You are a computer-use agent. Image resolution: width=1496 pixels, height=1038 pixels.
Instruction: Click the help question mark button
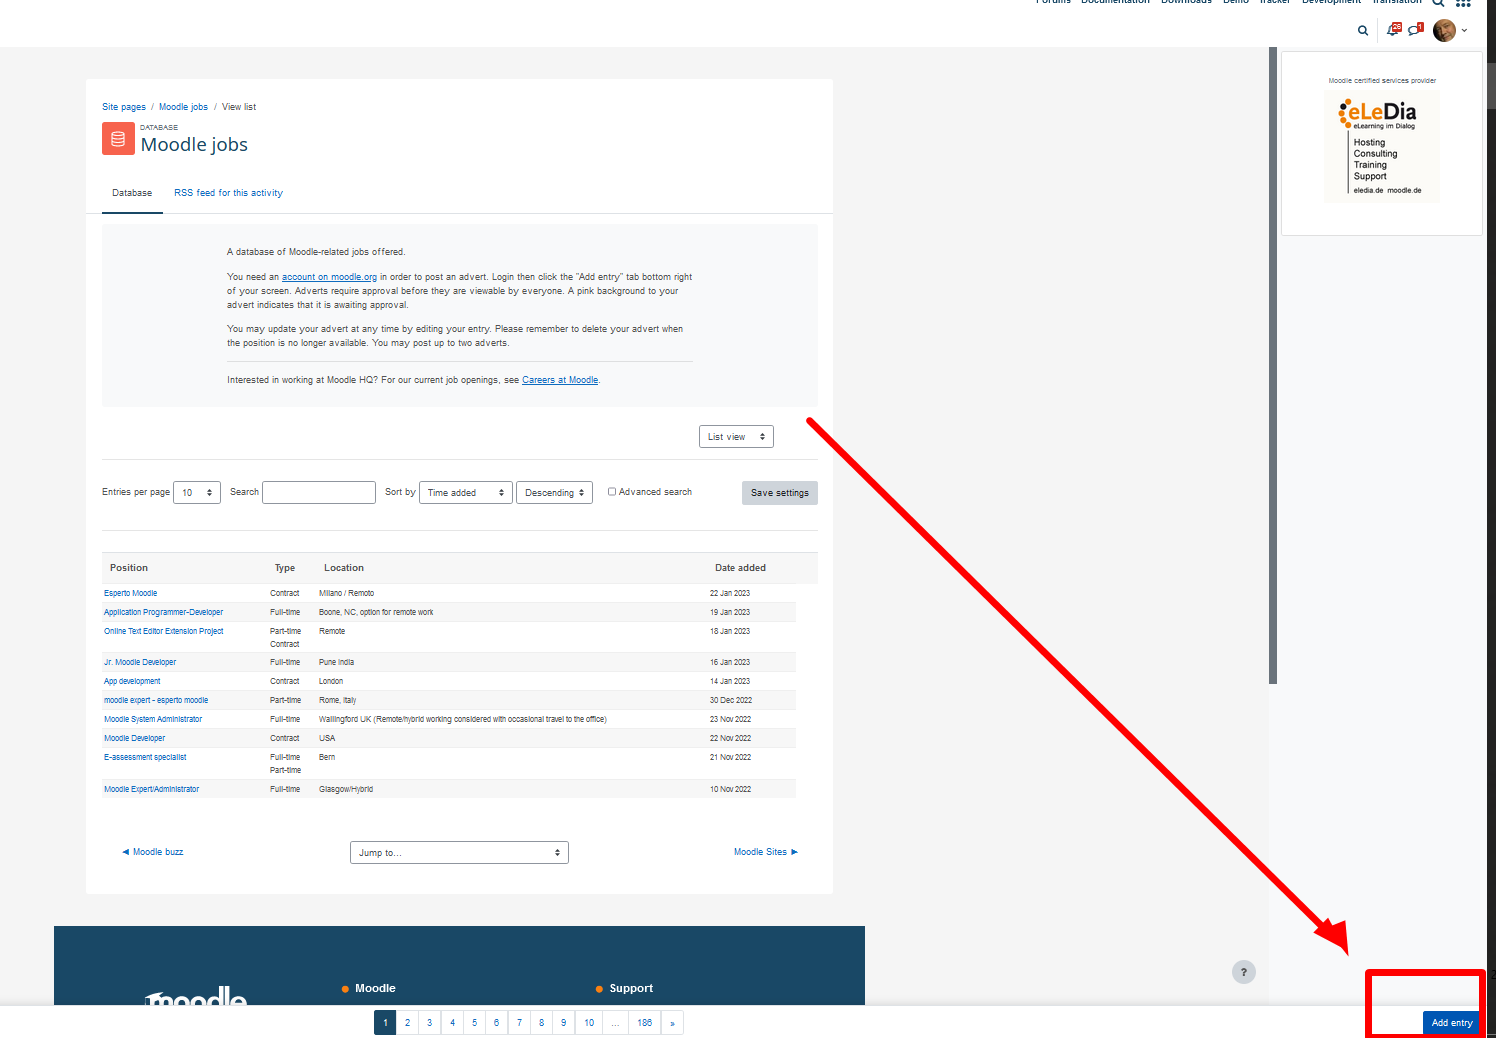pos(1244,972)
